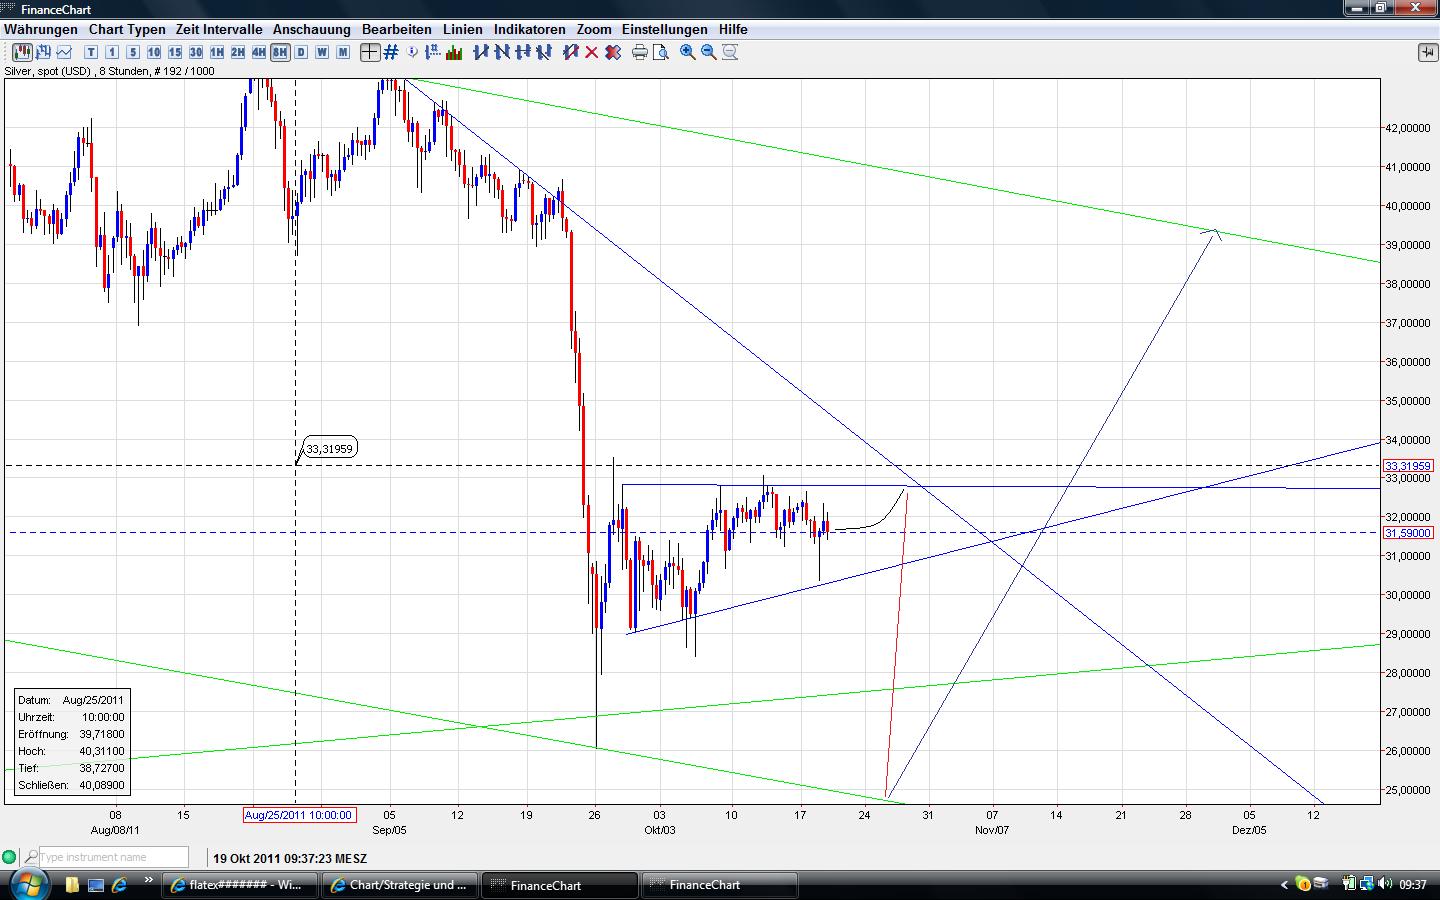Select the daily (D) interval
The width and height of the screenshot is (1440, 900).
point(301,52)
